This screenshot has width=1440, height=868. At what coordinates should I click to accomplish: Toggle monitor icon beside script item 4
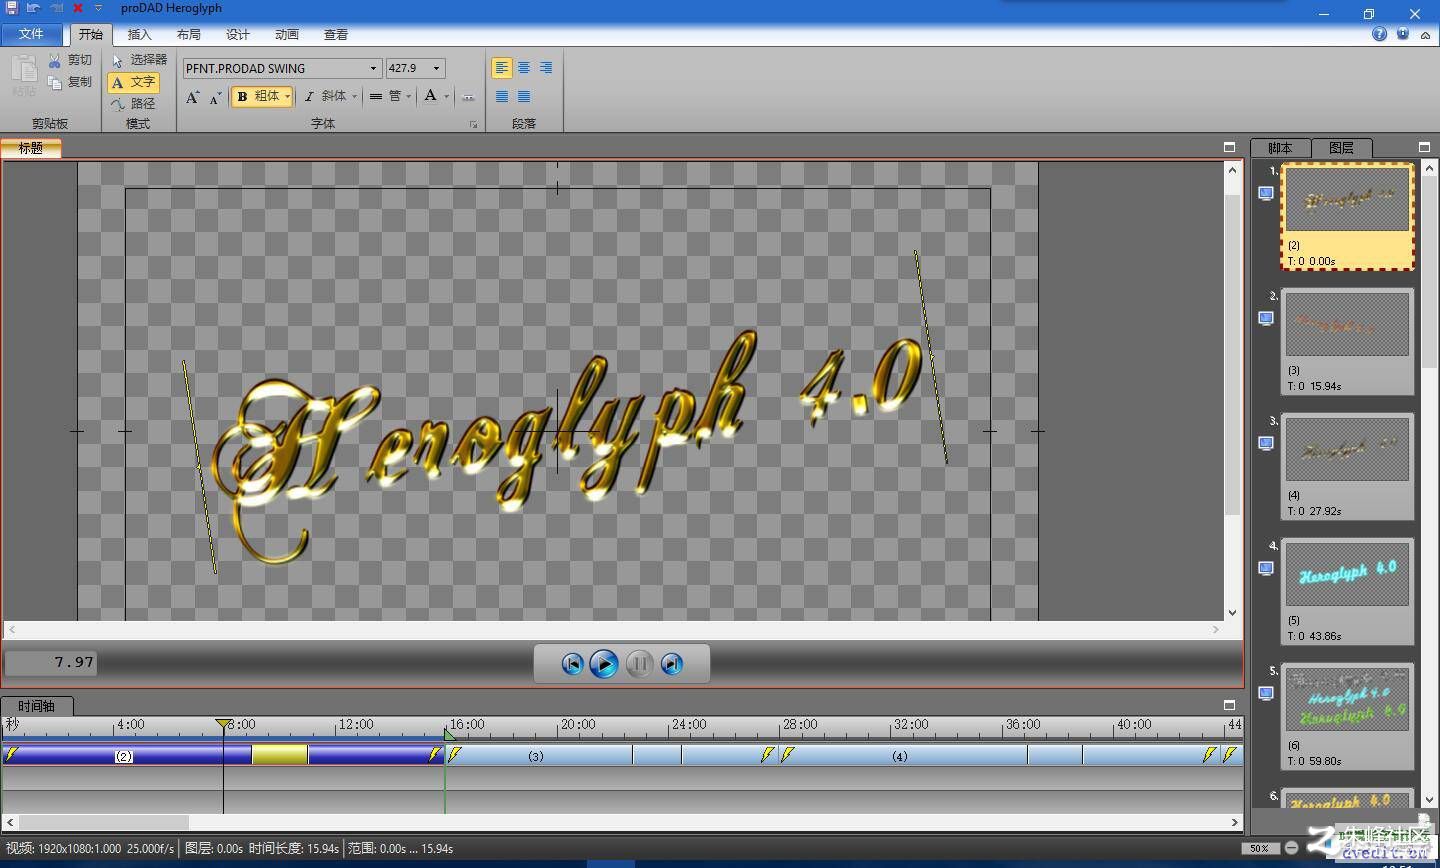point(1266,569)
